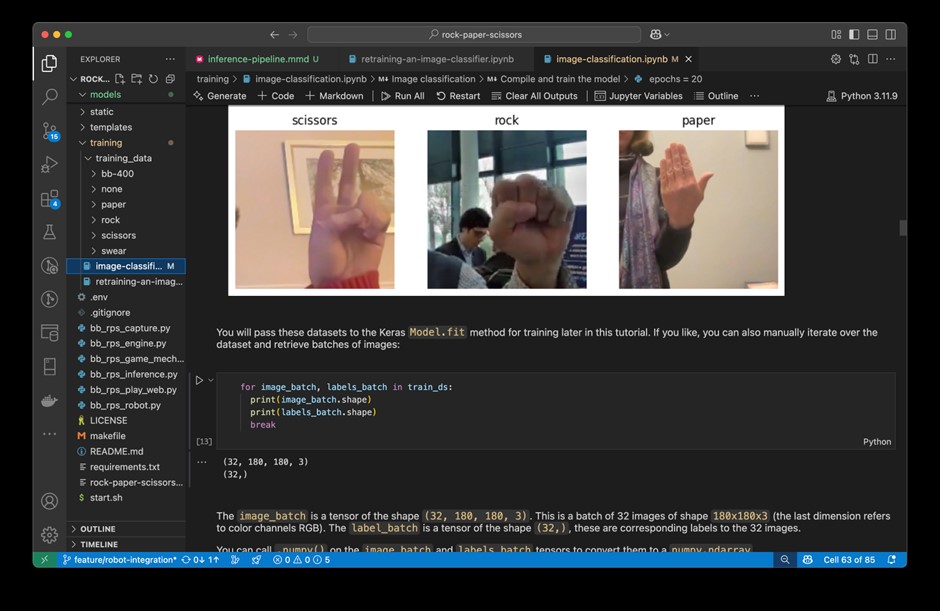Open notebook settings gear icon
The height and width of the screenshot is (611, 940).
click(x=836, y=59)
